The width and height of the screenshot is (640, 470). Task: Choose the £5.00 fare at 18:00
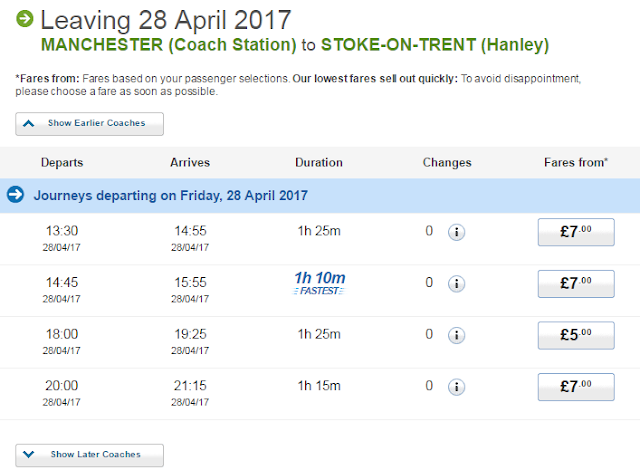576,335
